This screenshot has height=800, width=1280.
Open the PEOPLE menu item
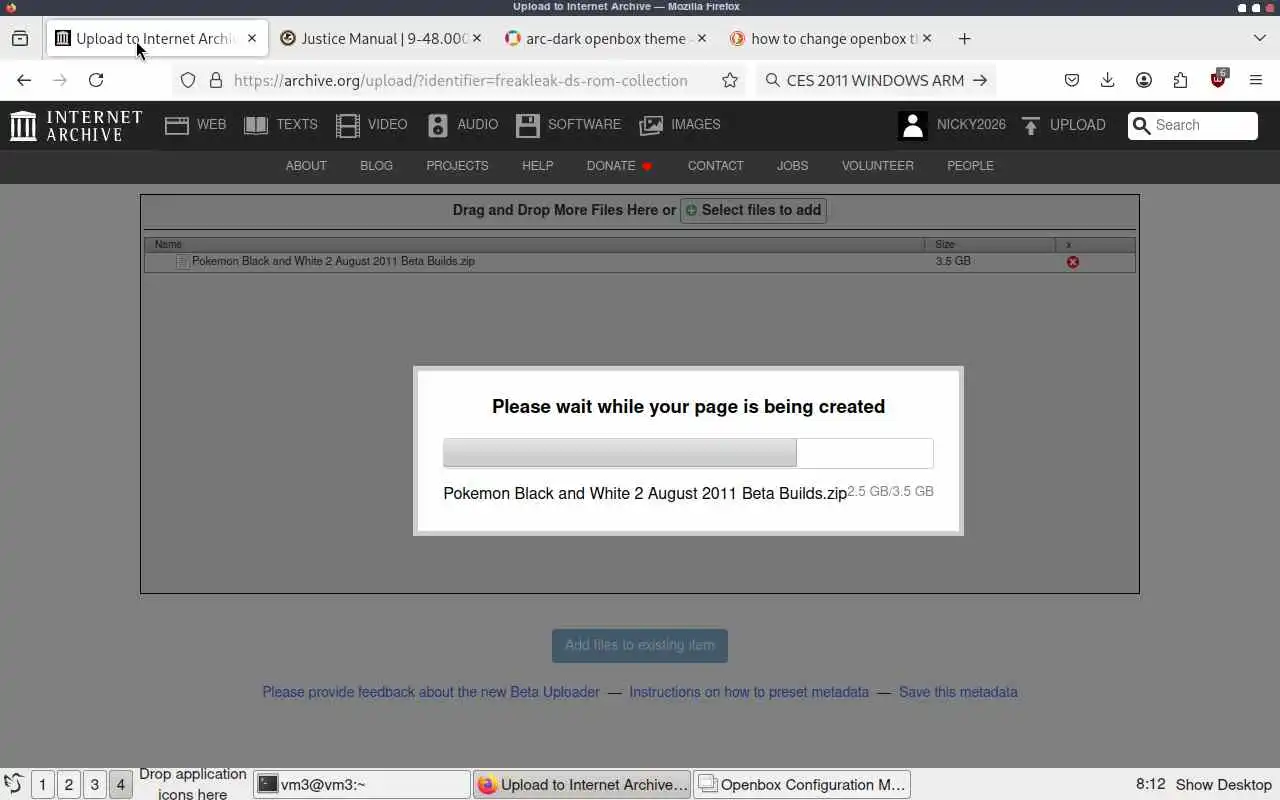click(970, 166)
